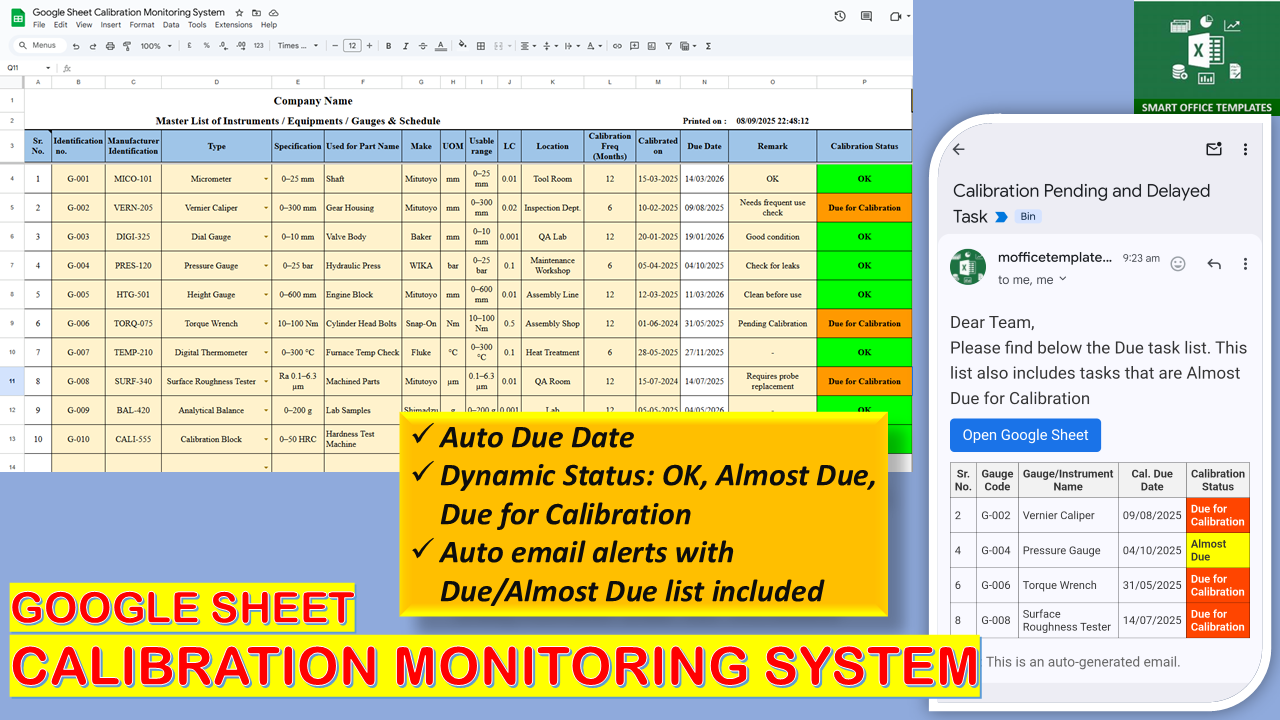Mark the email as unread
Screen dimensions: 1280x720
(x=1214, y=150)
